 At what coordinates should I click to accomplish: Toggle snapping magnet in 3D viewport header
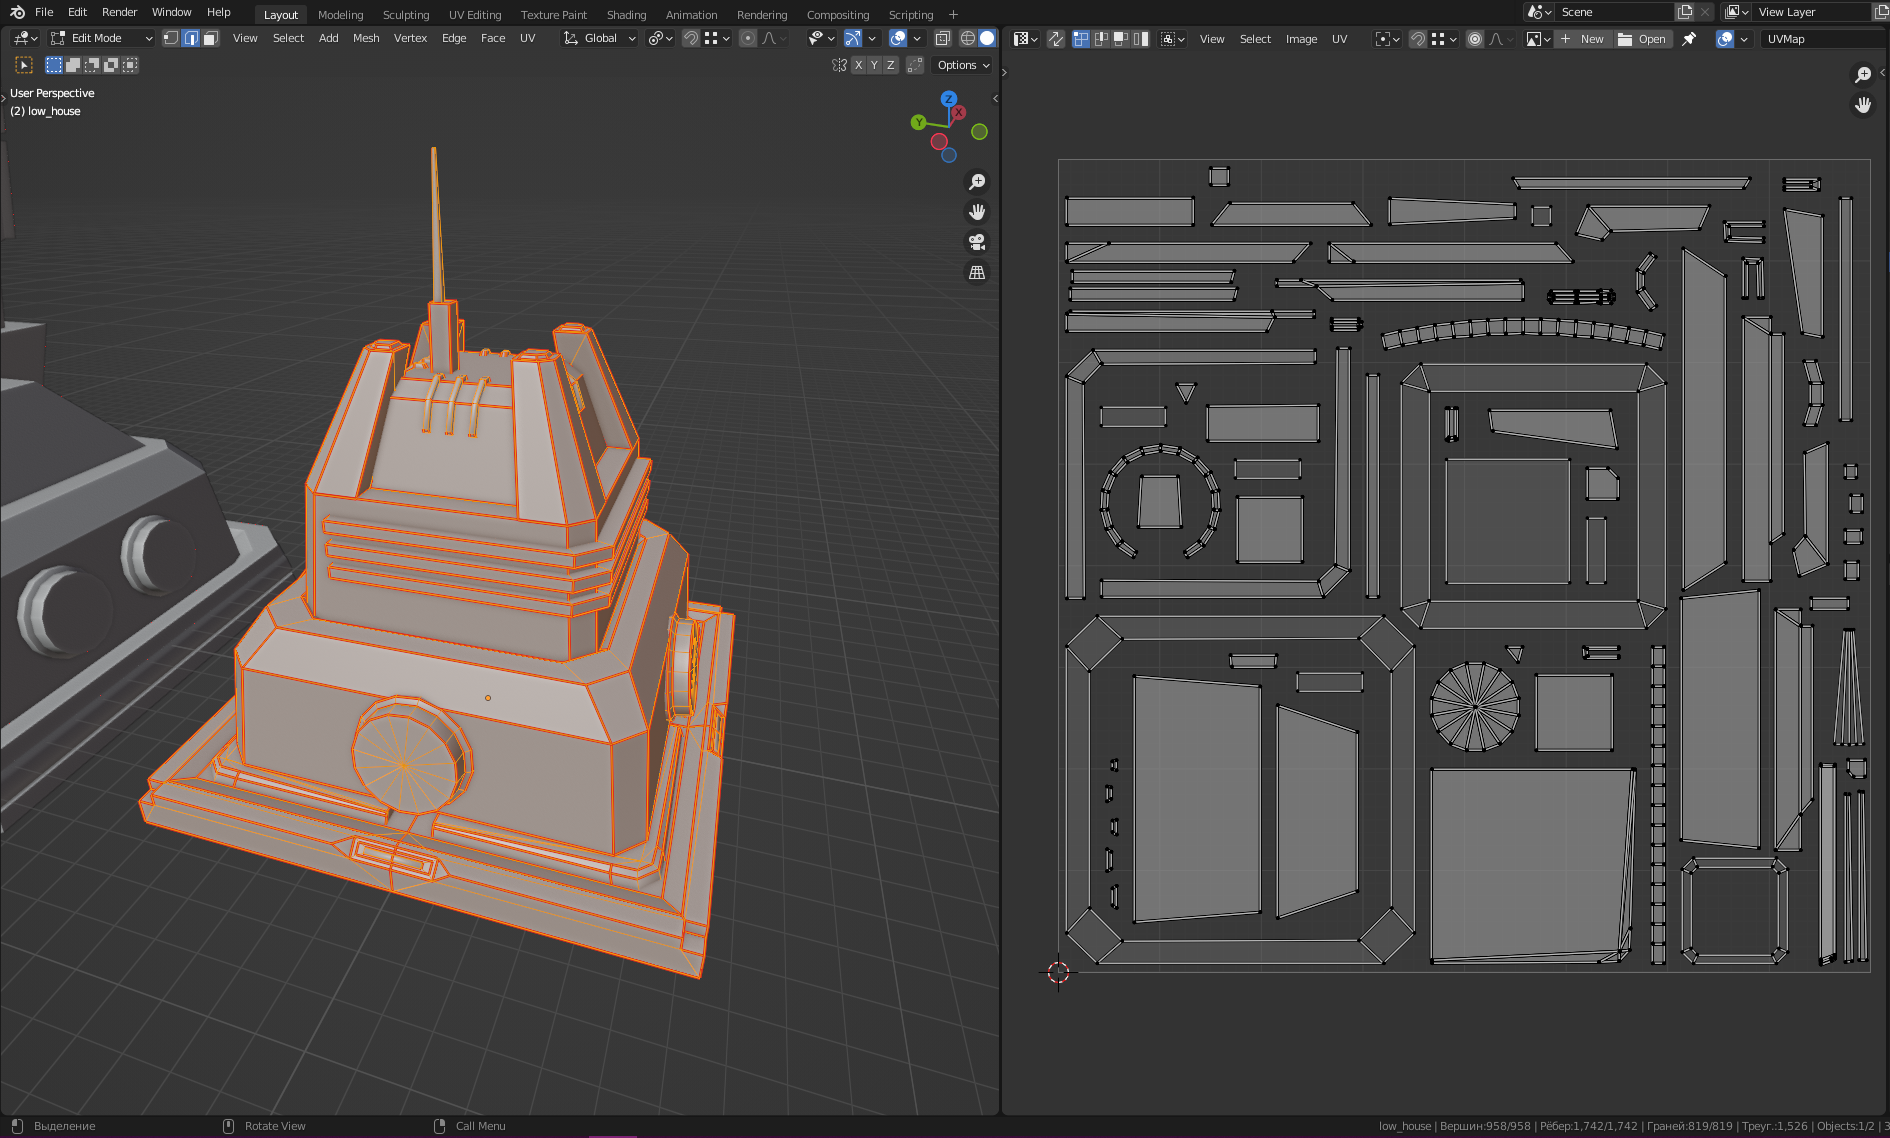point(690,38)
